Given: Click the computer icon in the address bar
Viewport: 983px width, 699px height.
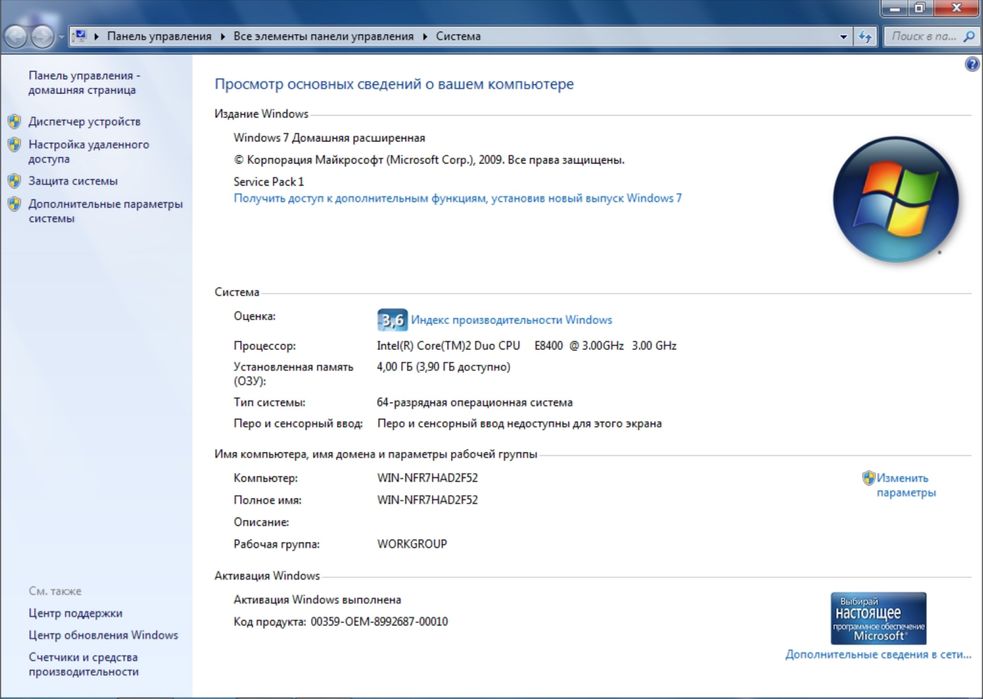Looking at the screenshot, I should (80, 36).
